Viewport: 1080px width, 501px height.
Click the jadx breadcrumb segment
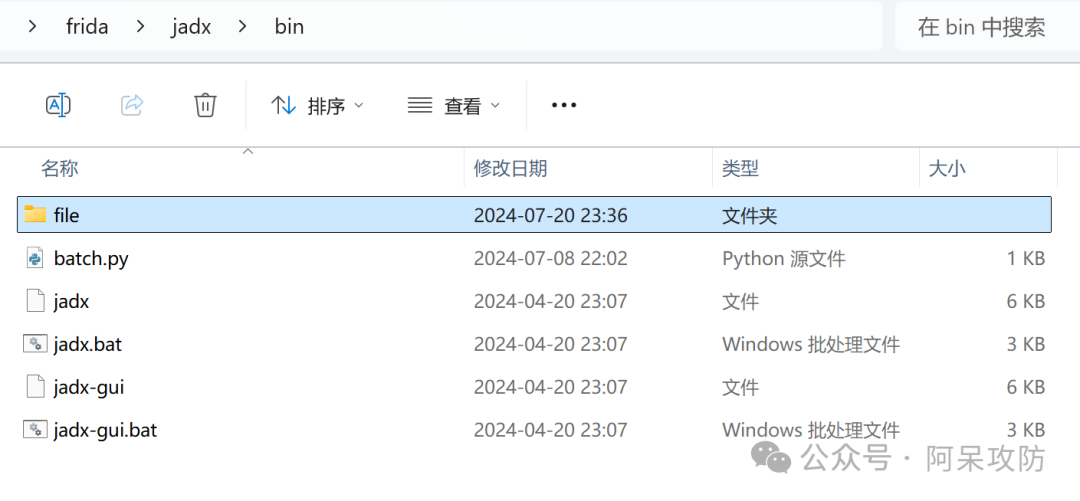191,27
